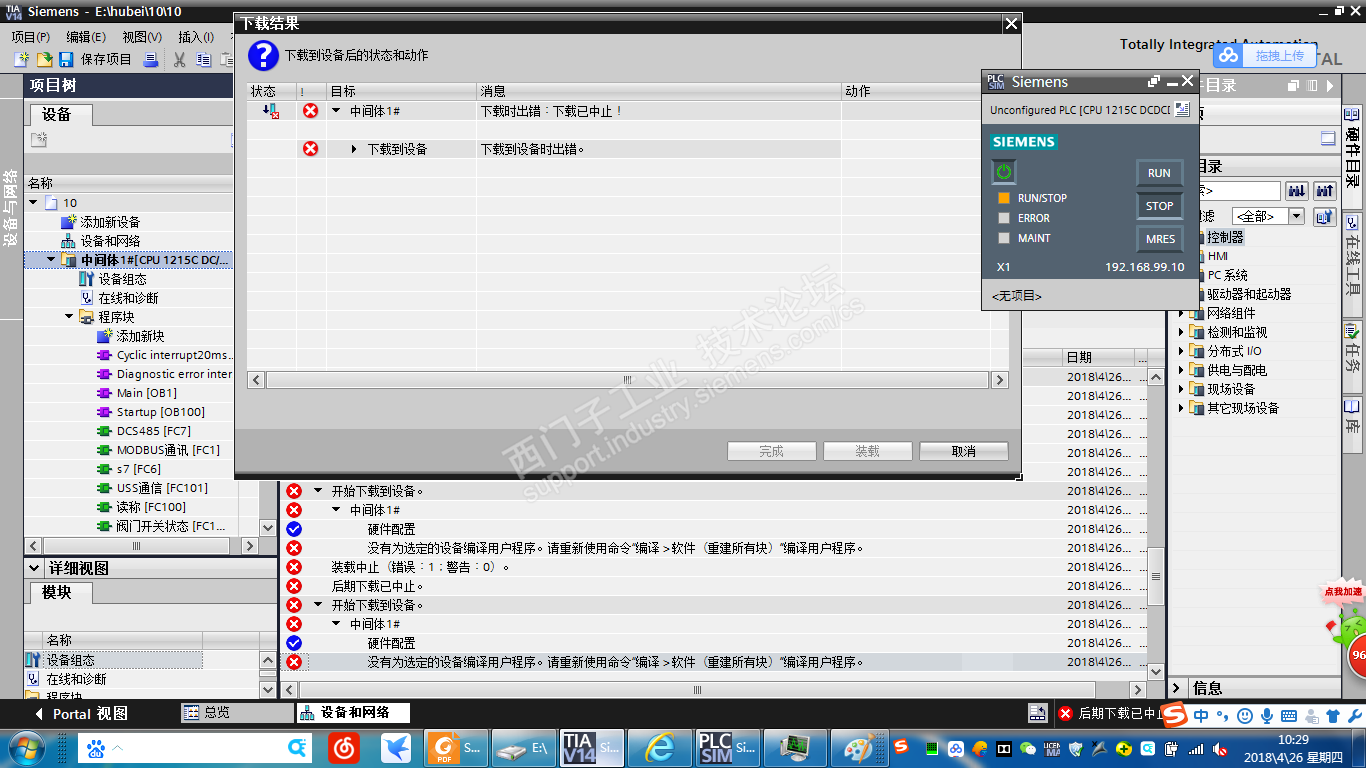Click 添加新设备 icon in project tree

click(68, 222)
